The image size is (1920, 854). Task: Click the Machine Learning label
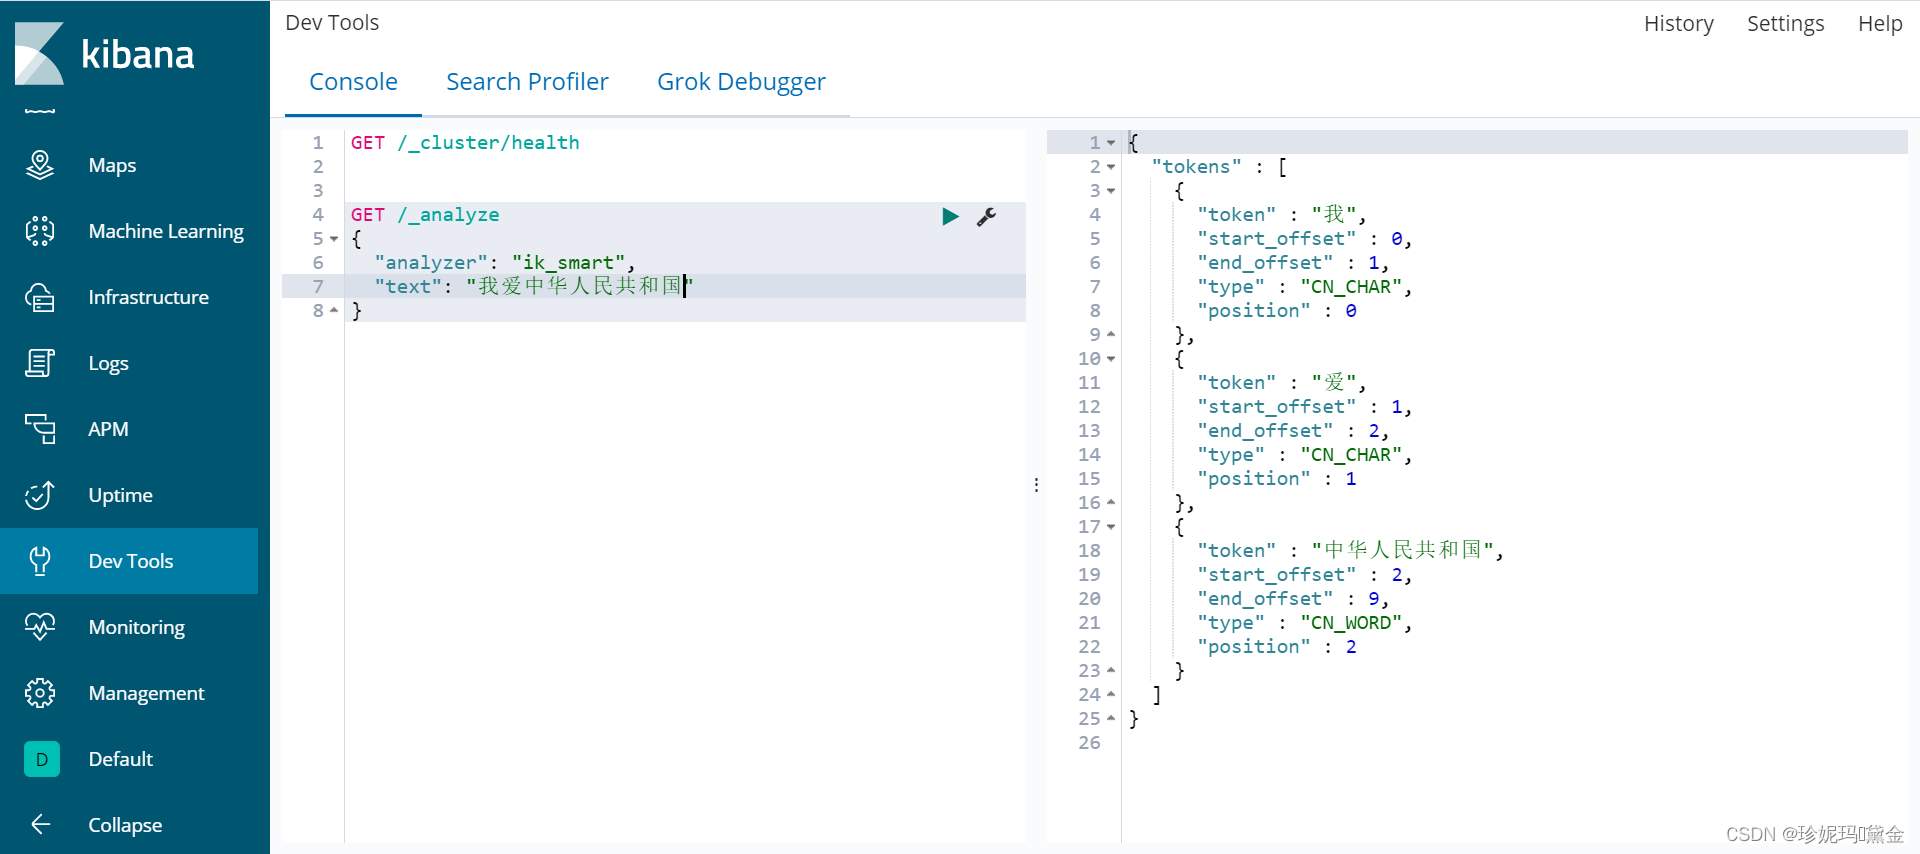(x=166, y=231)
